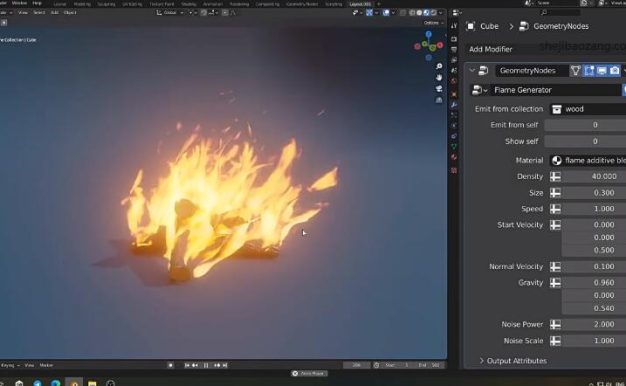The height and width of the screenshot is (386, 626).
Task: Collapse the GeometryNodes modifier panel
Action: pyautogui.click(x=472, y=71)
